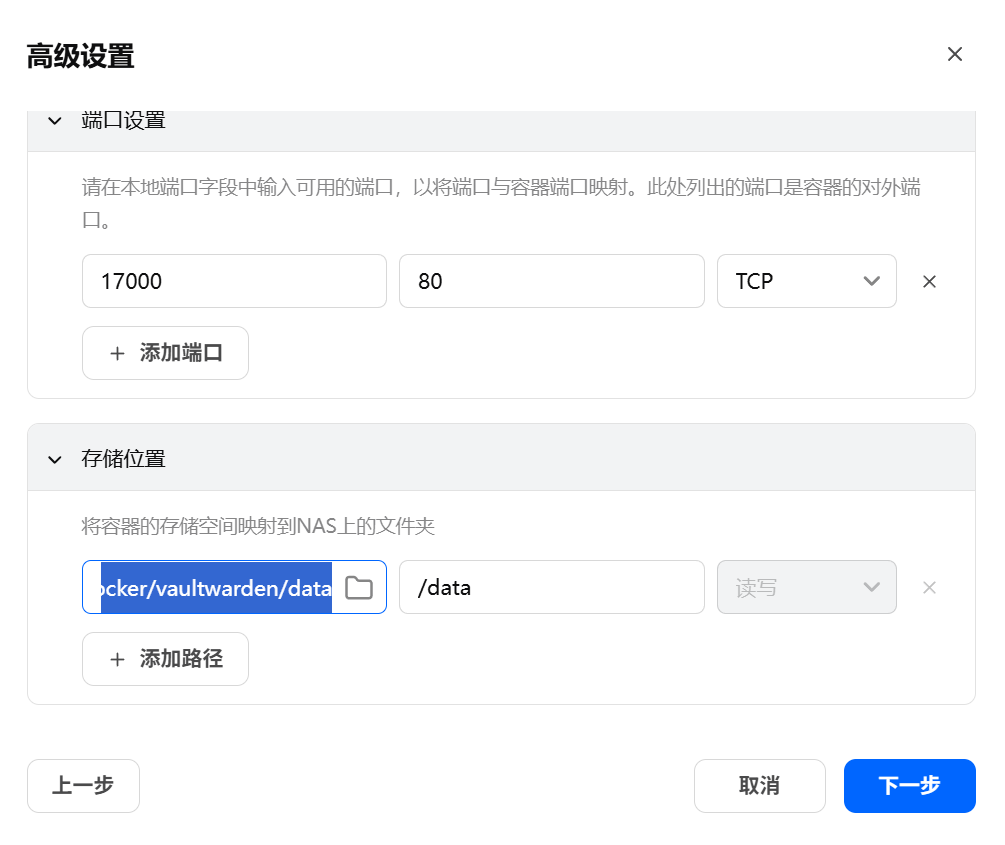Edit the container port field 80
The height and width of the screenshot is (845, 1005).
coord(551,281)
